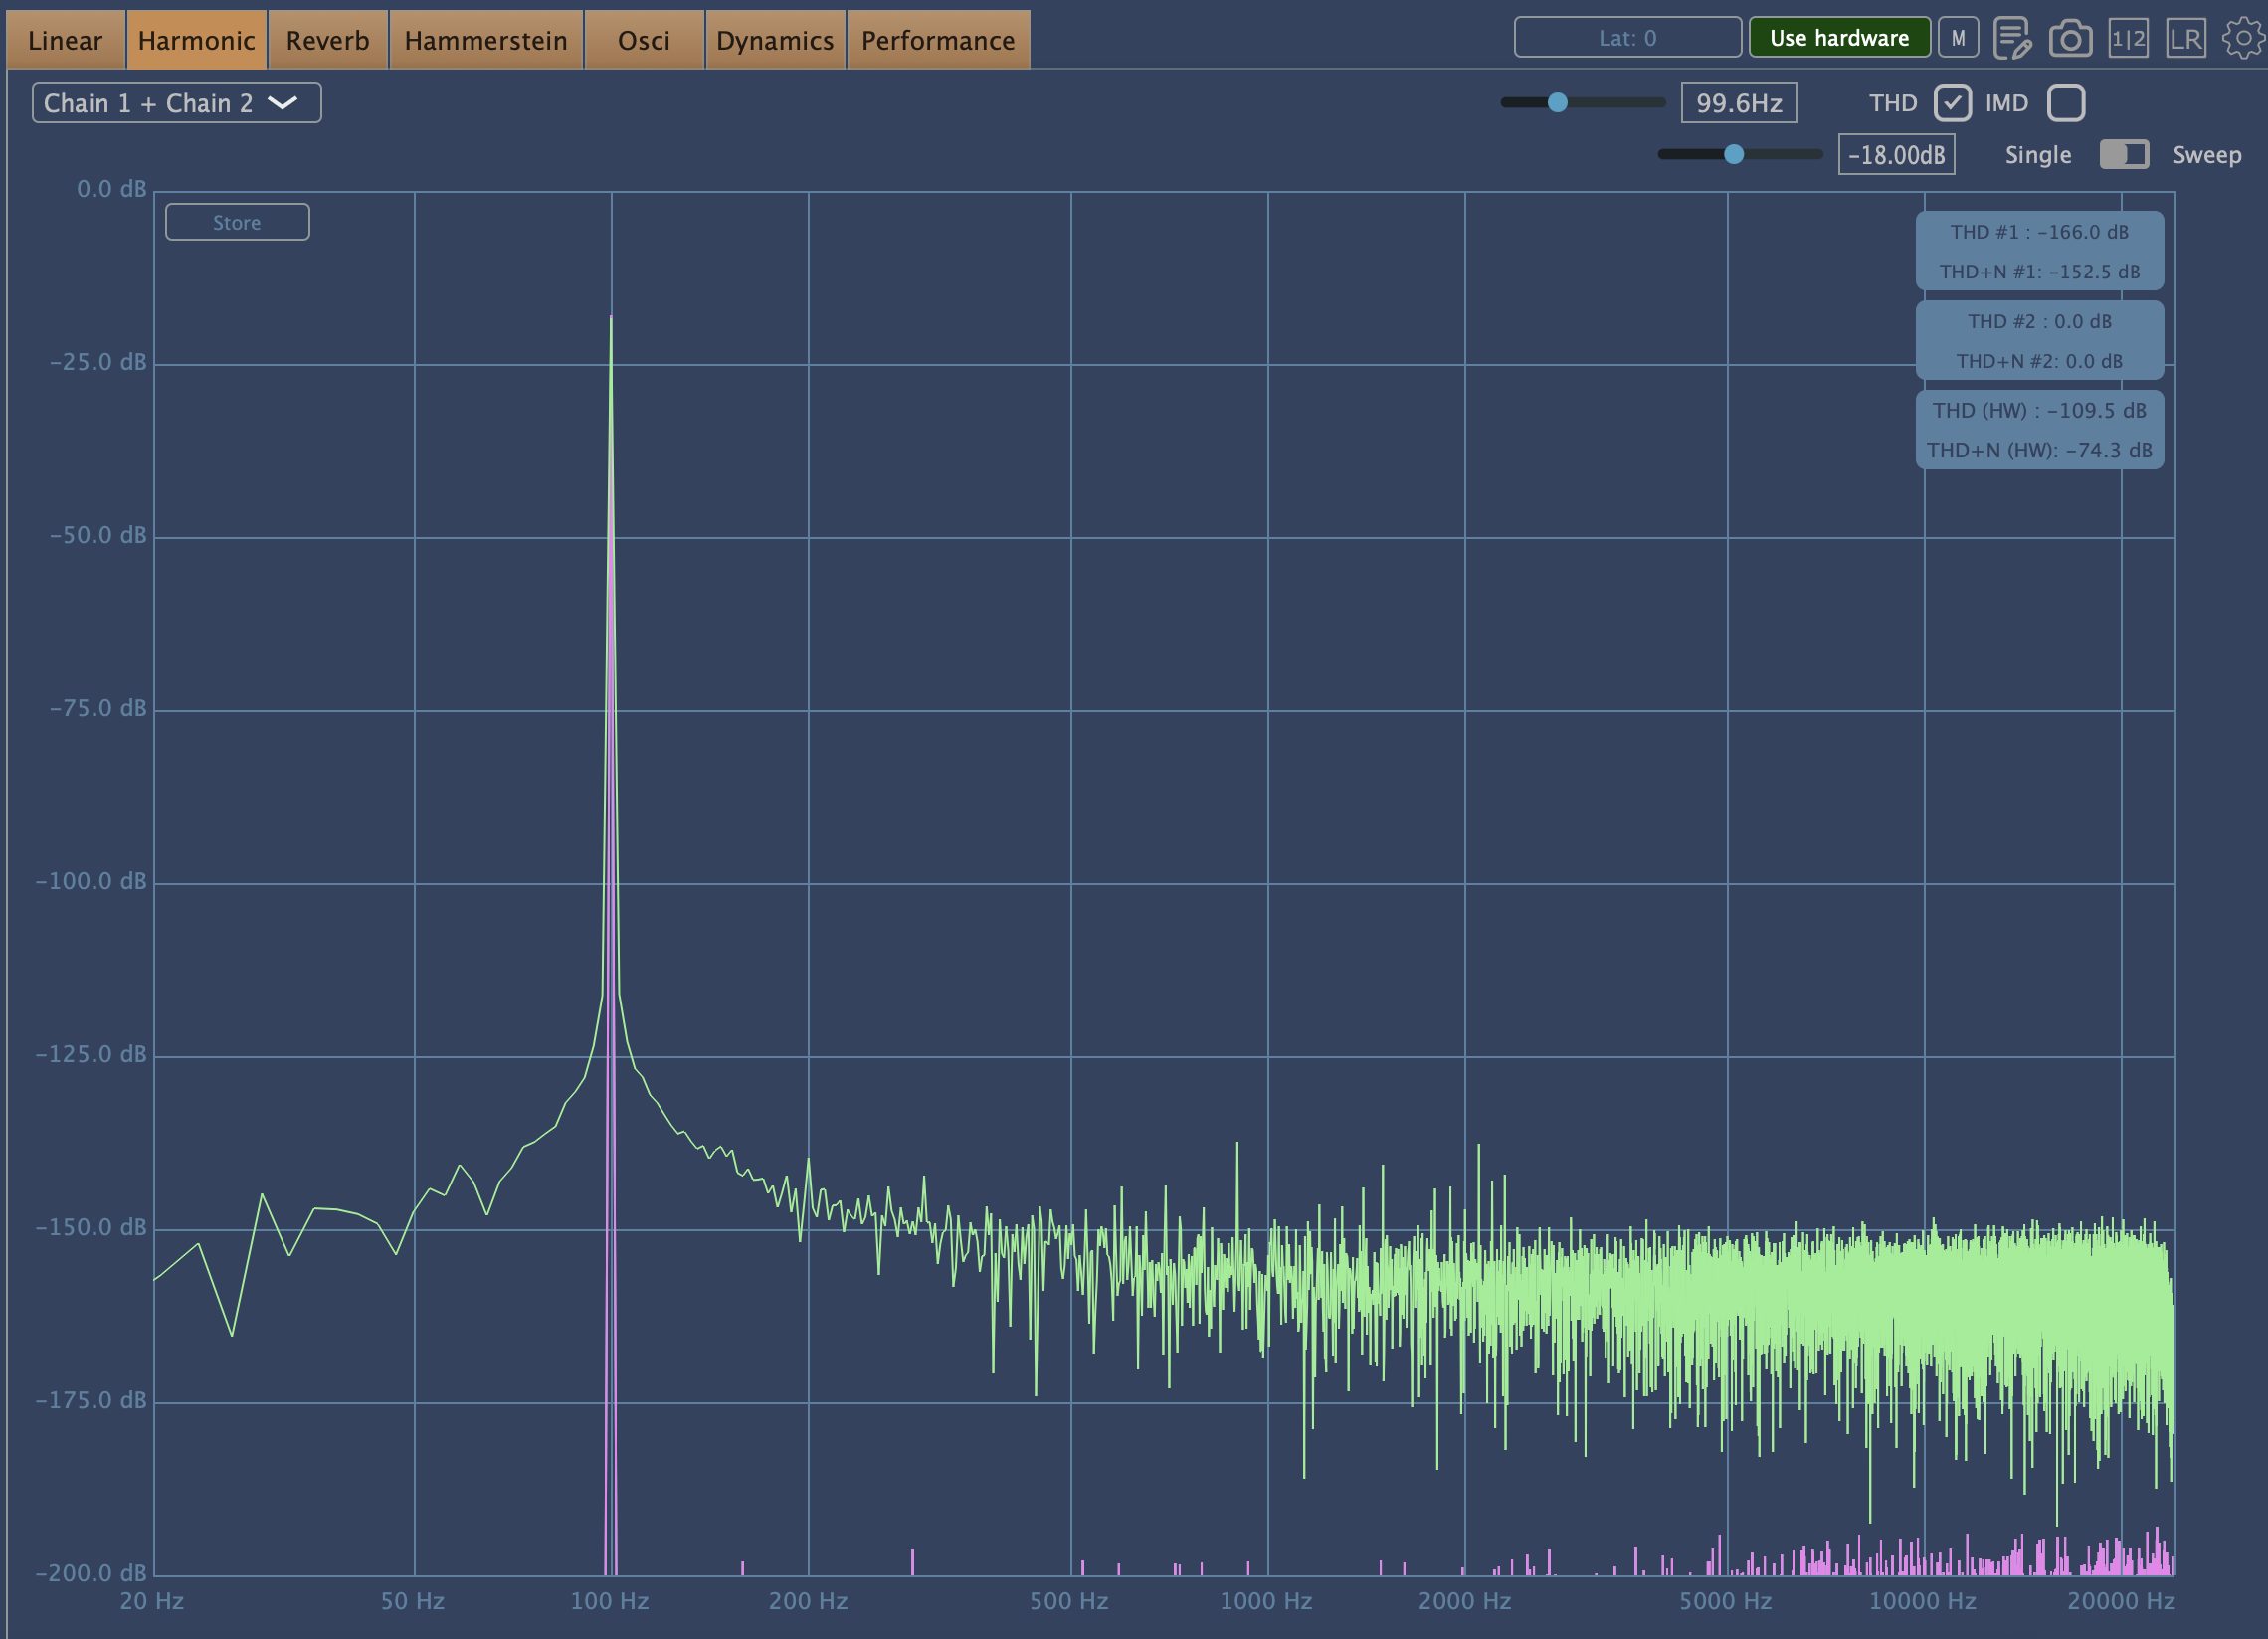Click the 0.0 dB axis label
The width and height of the screenshot is (2268, 1639).
point(112,189)
